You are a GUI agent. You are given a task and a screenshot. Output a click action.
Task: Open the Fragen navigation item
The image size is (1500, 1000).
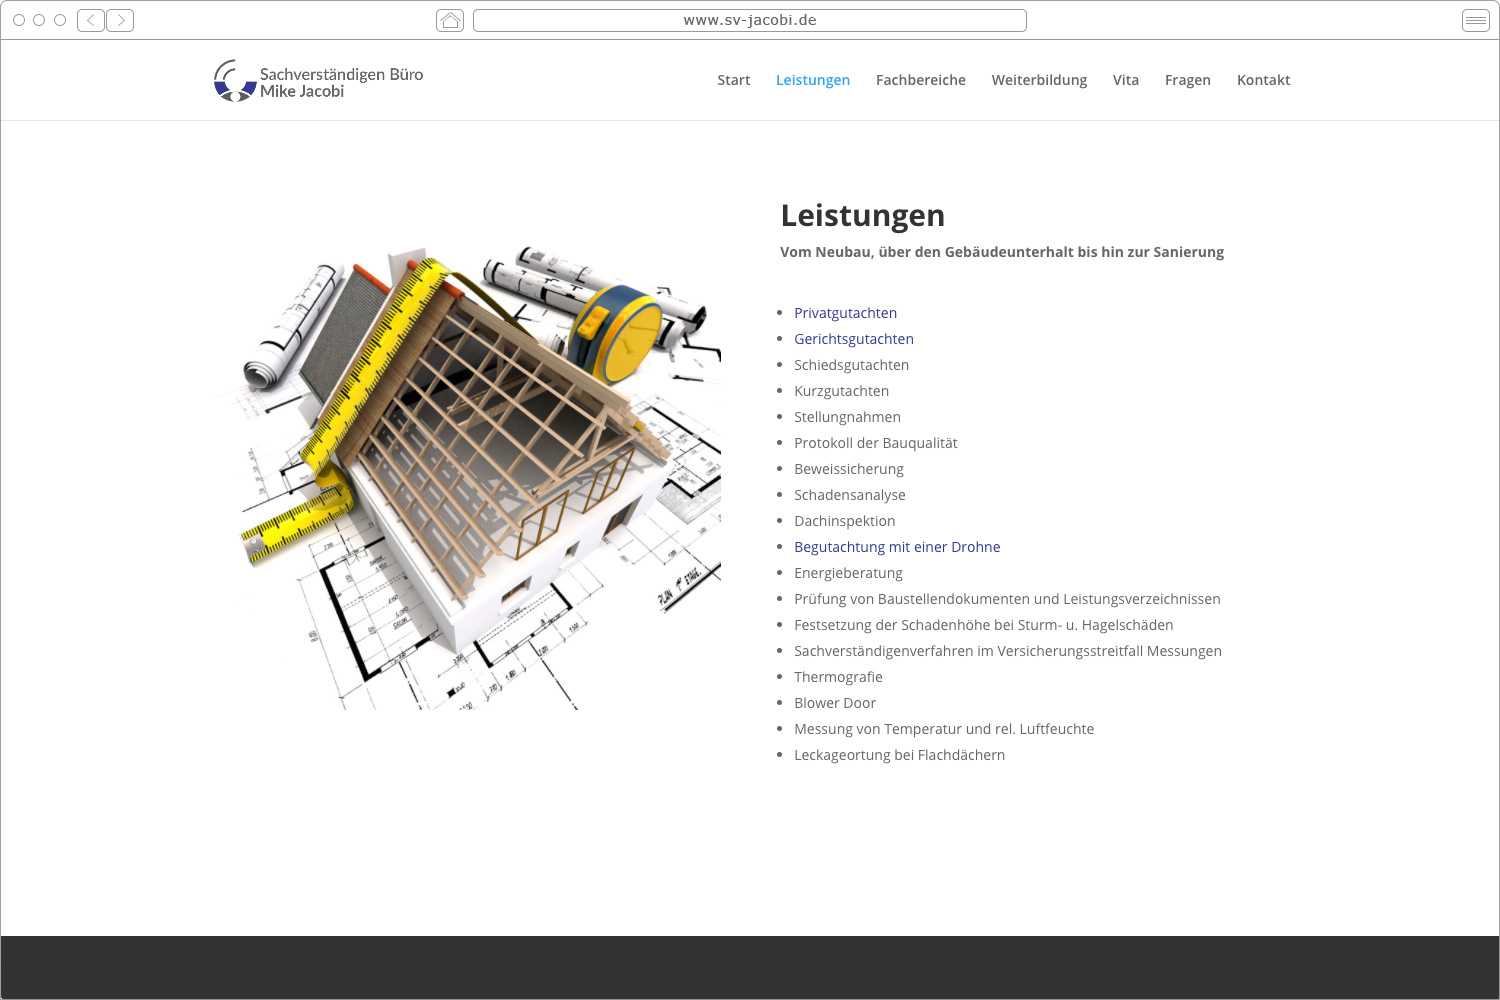(x=1188, y=80)
